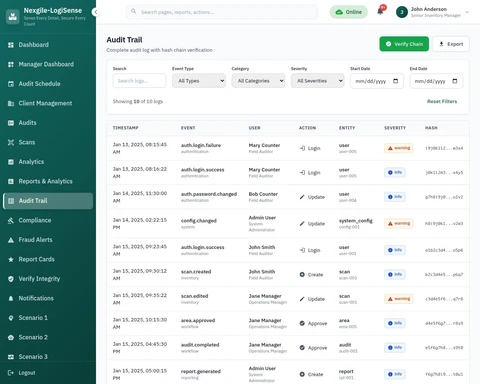Click the Scenario 2 icon
Image resolution: width=480 pixels, height=384 pixels.
tap(11, 337)
